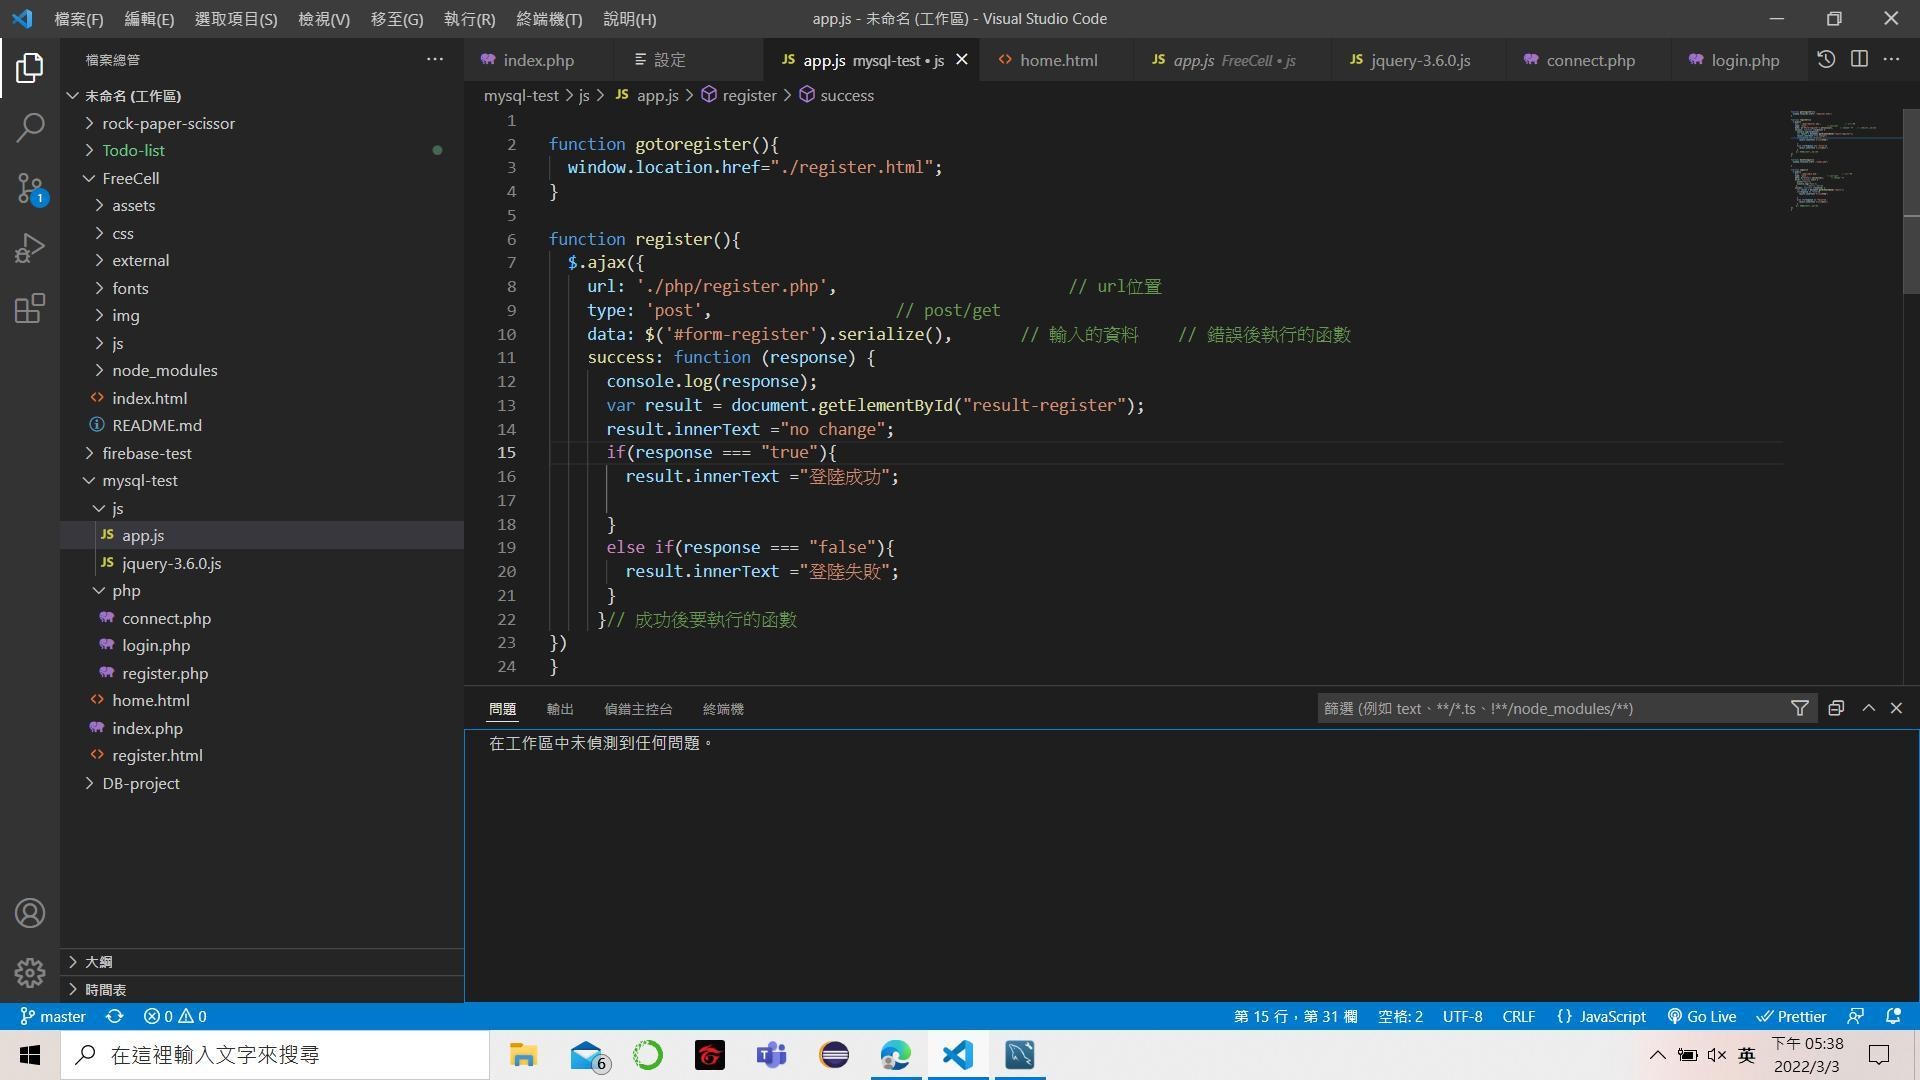The width and height of the screenshot is (1920, 1080).
Task: Select the JavaScript language mode in the status bar
Action: (x=1602, y=1016)
